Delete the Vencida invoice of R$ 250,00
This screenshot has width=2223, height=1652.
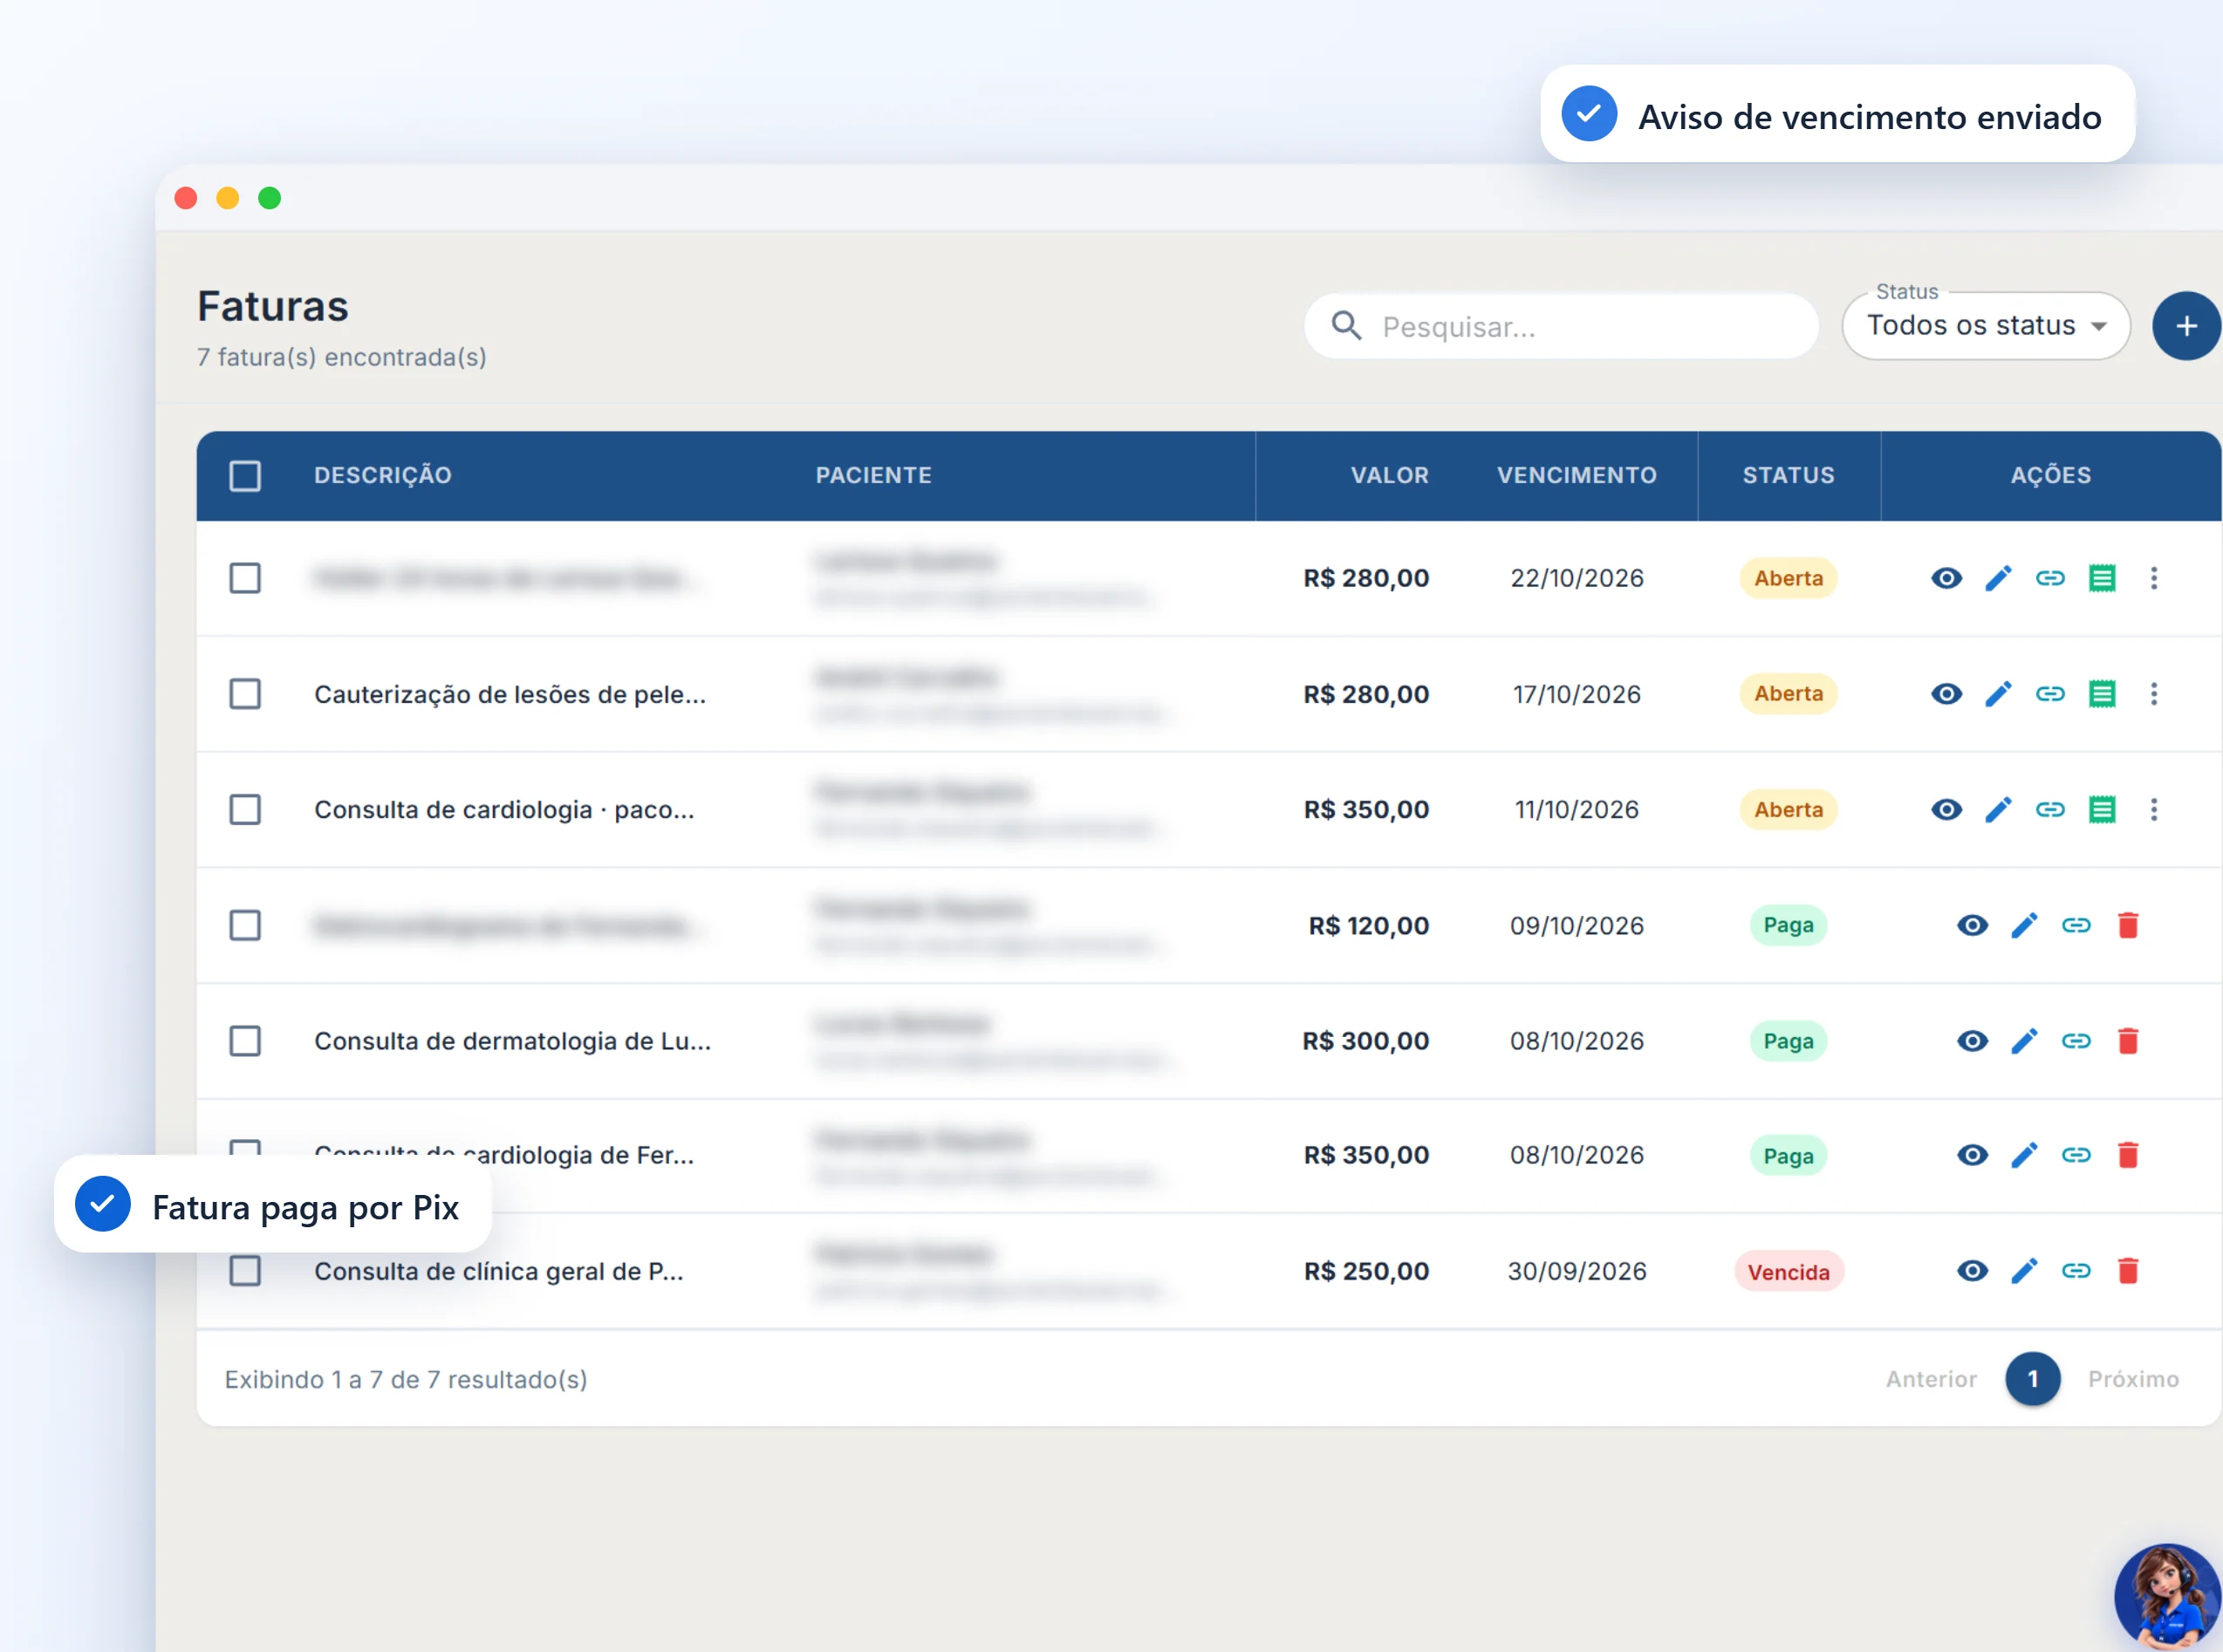pos(2128,1271)
